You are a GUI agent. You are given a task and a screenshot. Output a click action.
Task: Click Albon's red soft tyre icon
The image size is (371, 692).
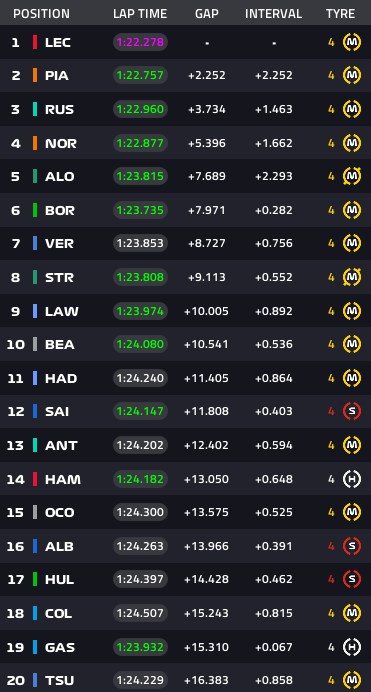(x=352, y=546)
